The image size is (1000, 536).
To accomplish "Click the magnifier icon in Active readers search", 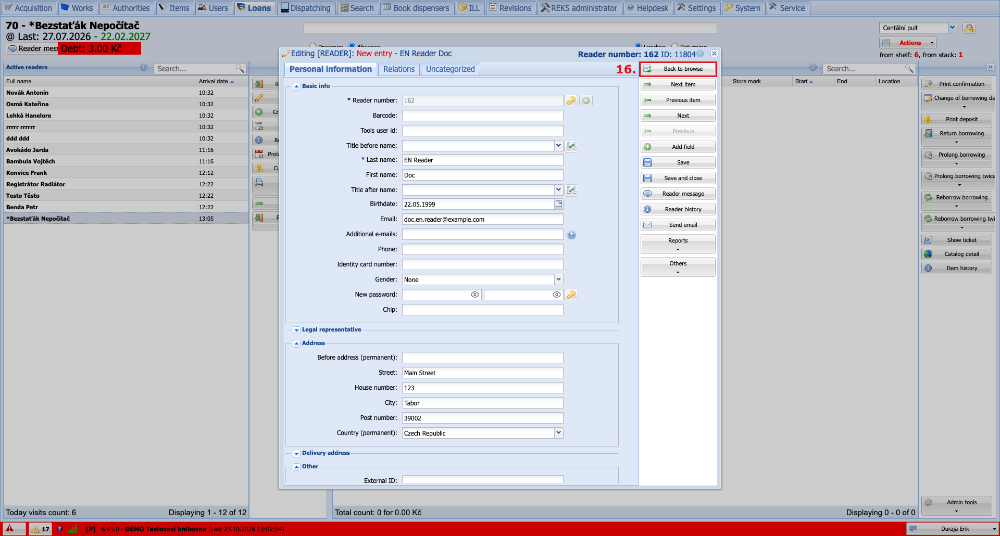I will 240,68.
